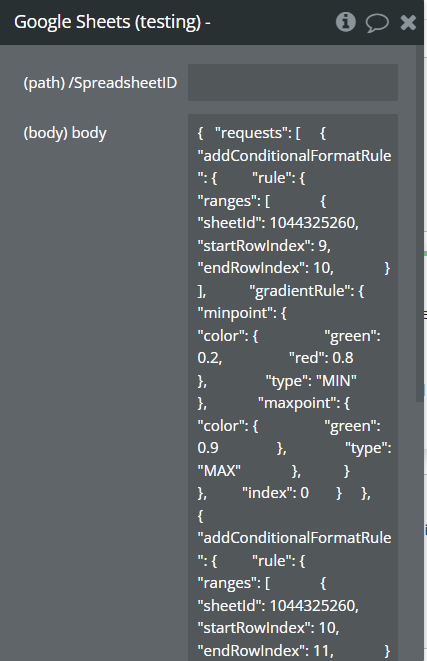The height and width of the screenshot is (661, 427).
Task: Close the Google Sheets (testing) panel
Action: click(x=408, y=22)
